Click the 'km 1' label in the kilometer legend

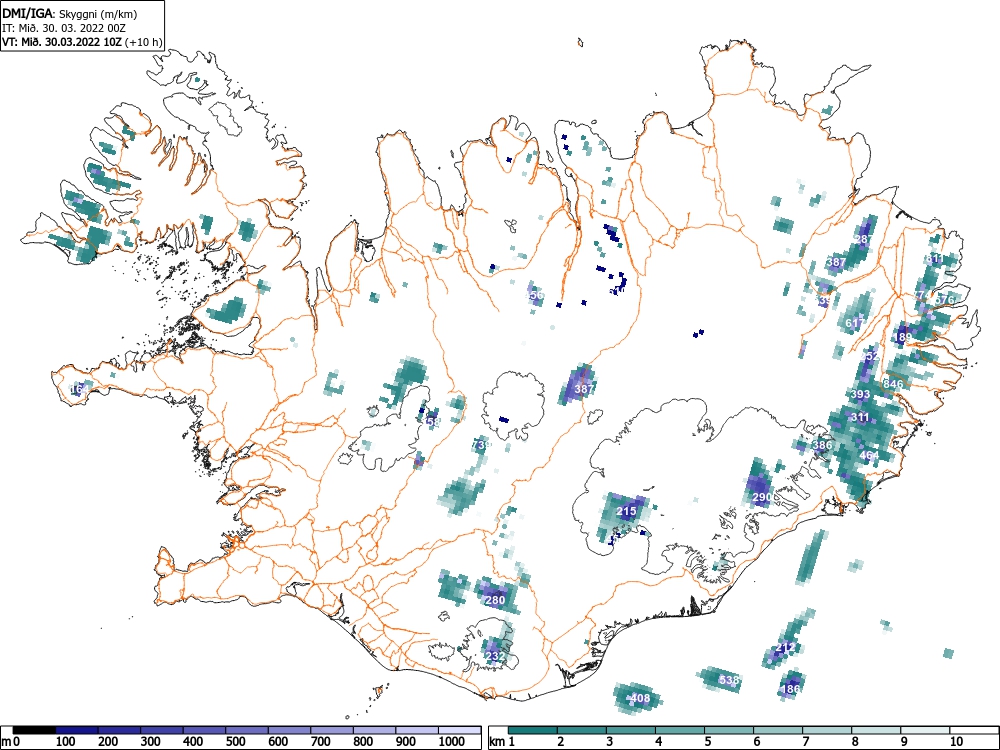[x=502, y=741]
